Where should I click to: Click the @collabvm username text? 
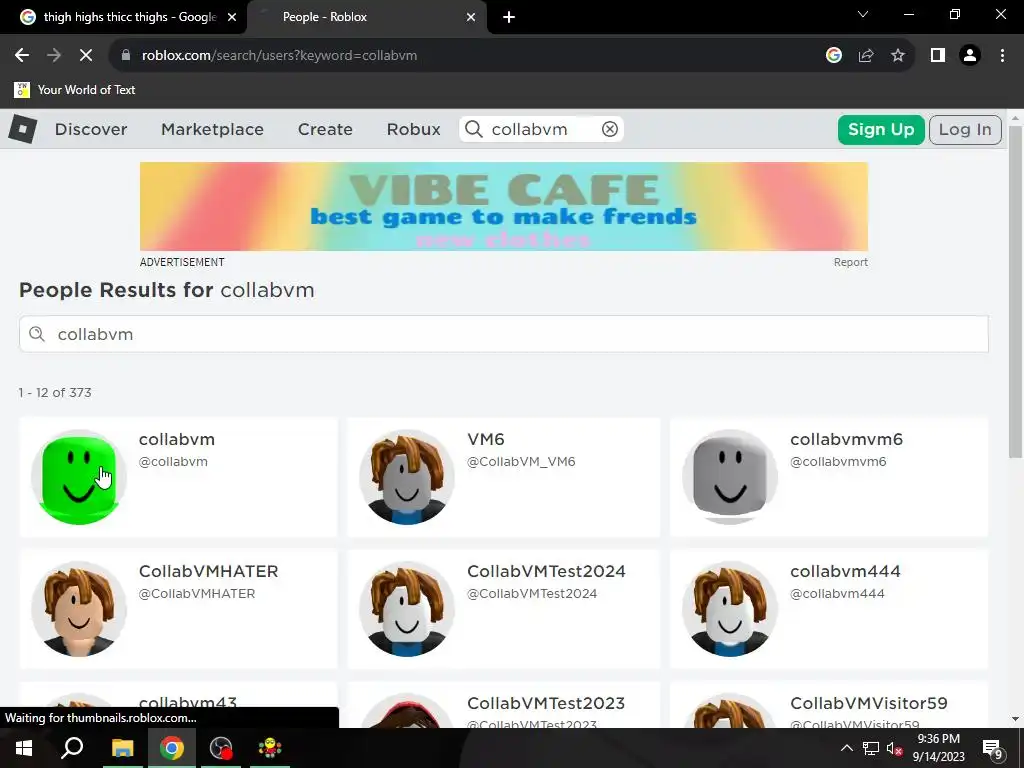click(173, 462)
